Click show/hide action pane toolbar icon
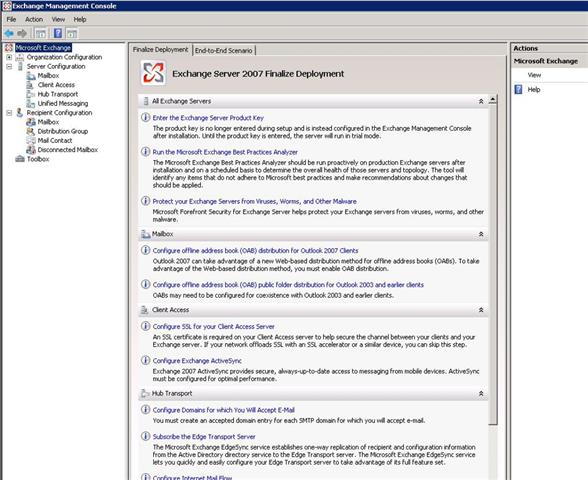Screen dimensions: 588x480 (72, 33)
